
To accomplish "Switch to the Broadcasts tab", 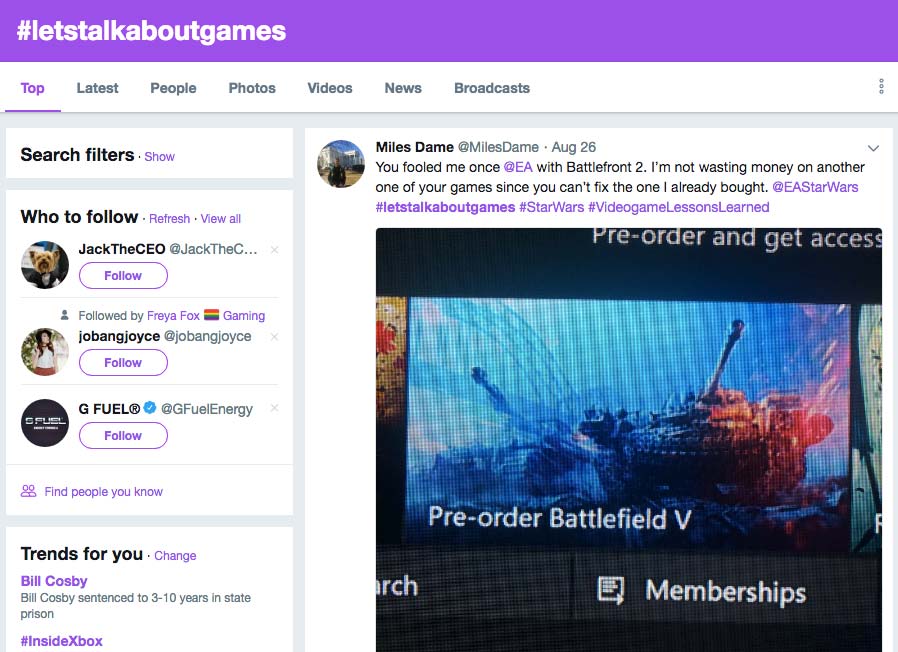I will click(x=492, y=88).
